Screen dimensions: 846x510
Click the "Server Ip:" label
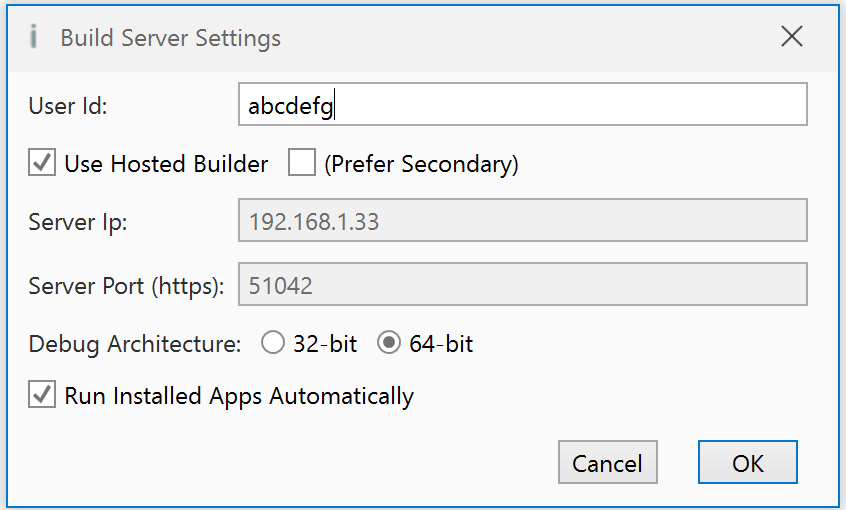point(78,222)
